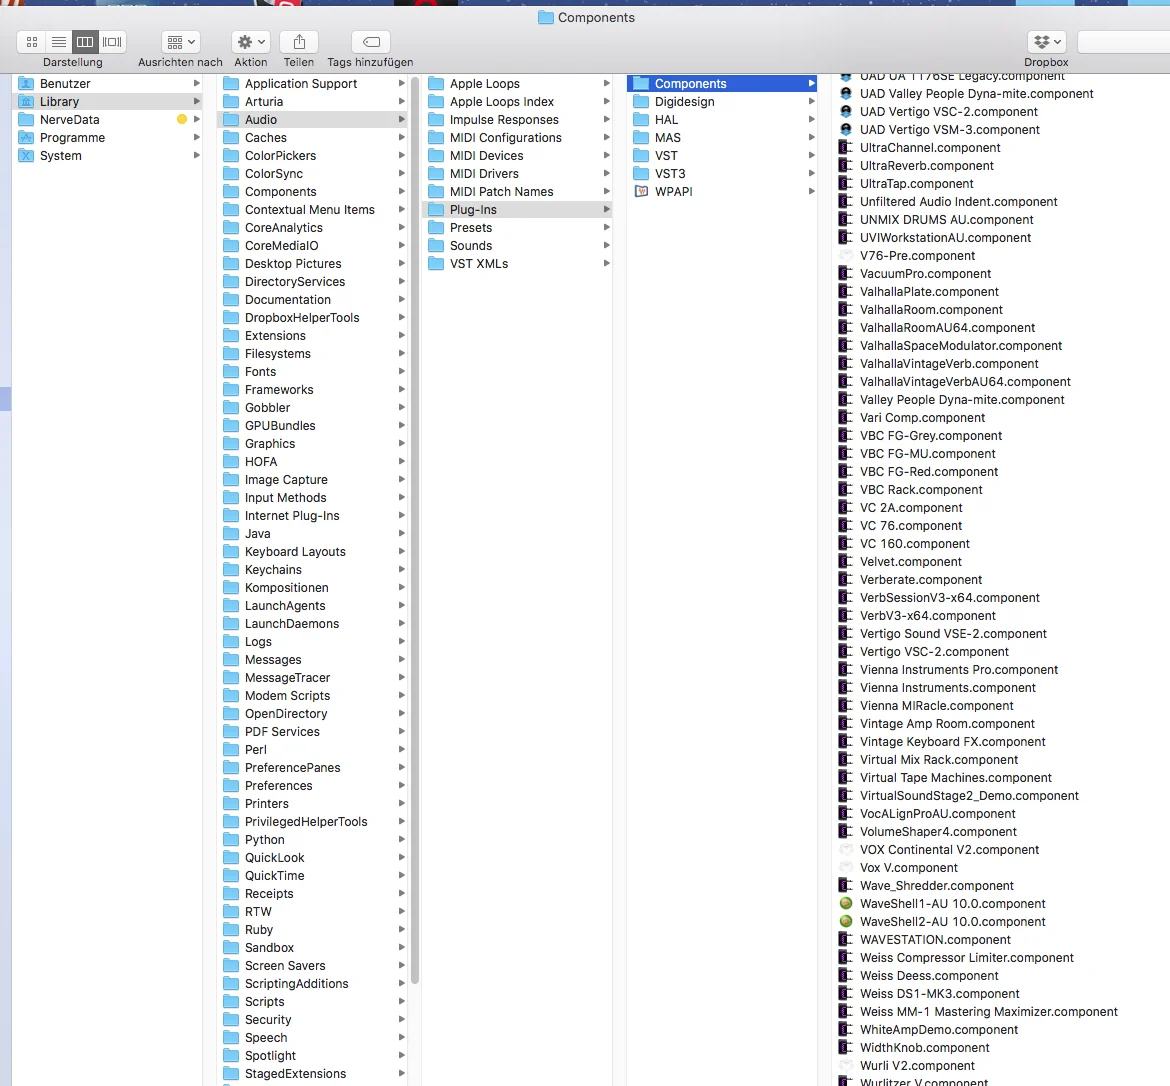Select the Programme folder icon

[27, 137]
